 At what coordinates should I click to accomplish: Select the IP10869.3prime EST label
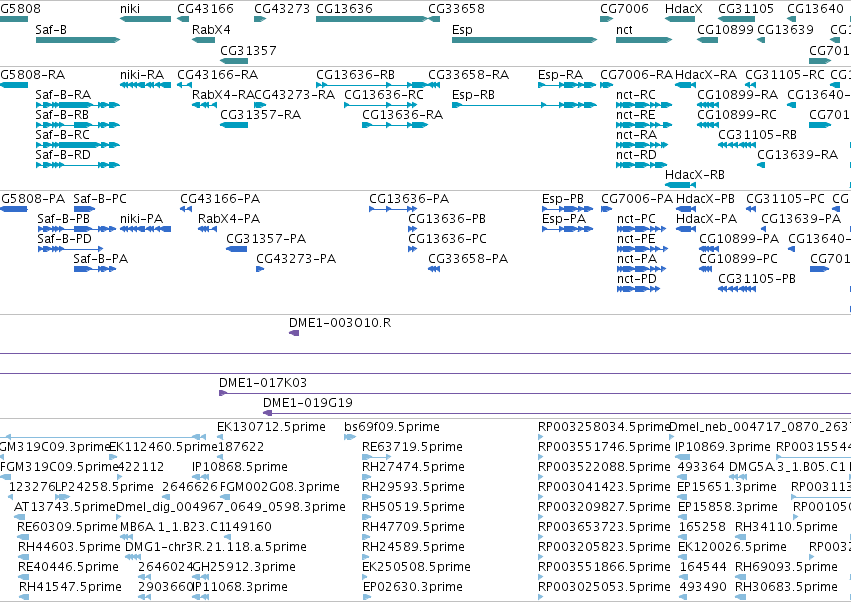point(722,447)
